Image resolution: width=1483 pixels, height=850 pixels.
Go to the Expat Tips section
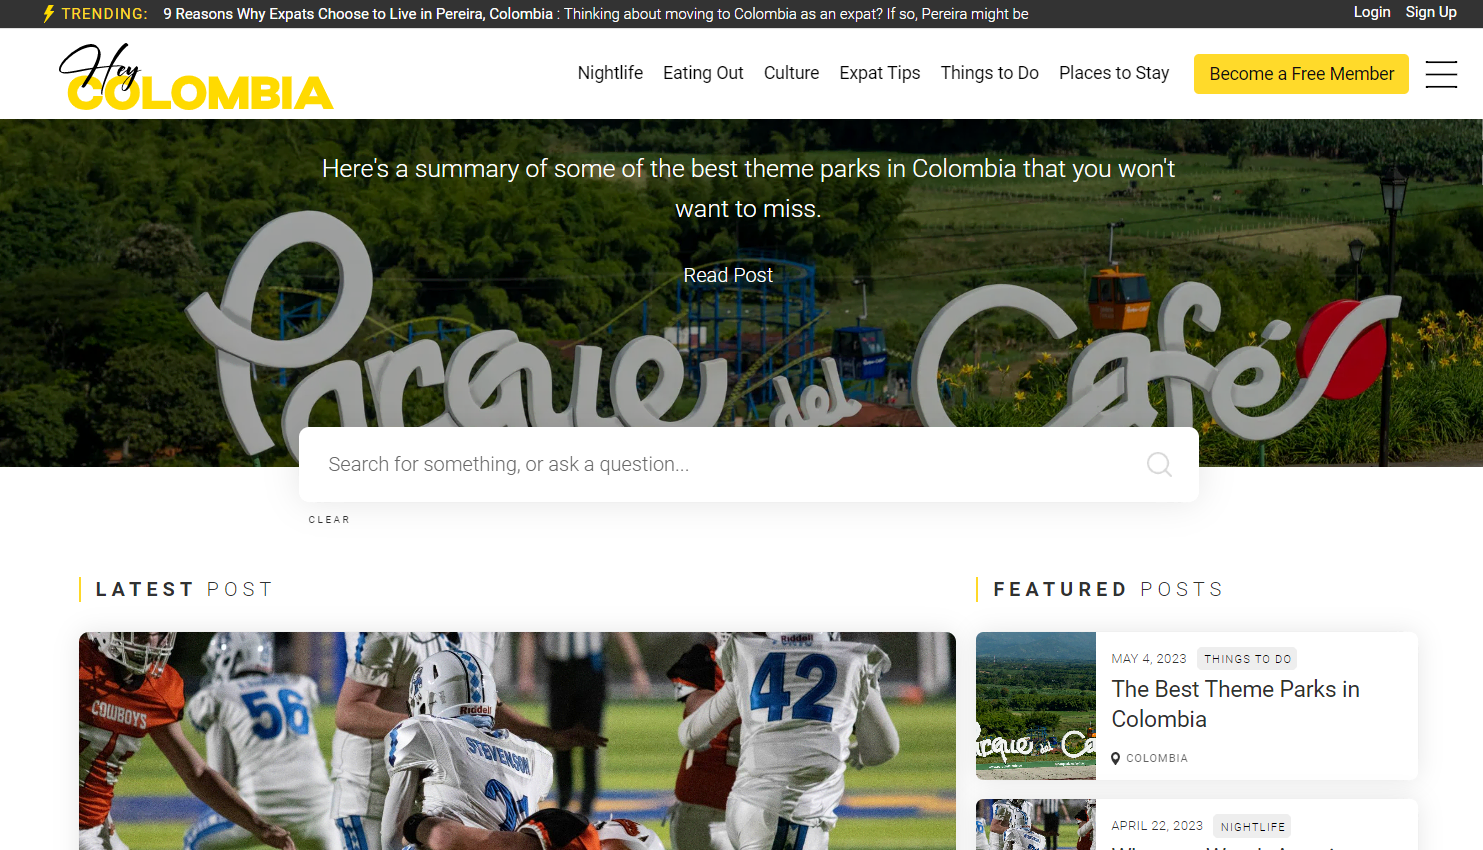click(880, 73)
